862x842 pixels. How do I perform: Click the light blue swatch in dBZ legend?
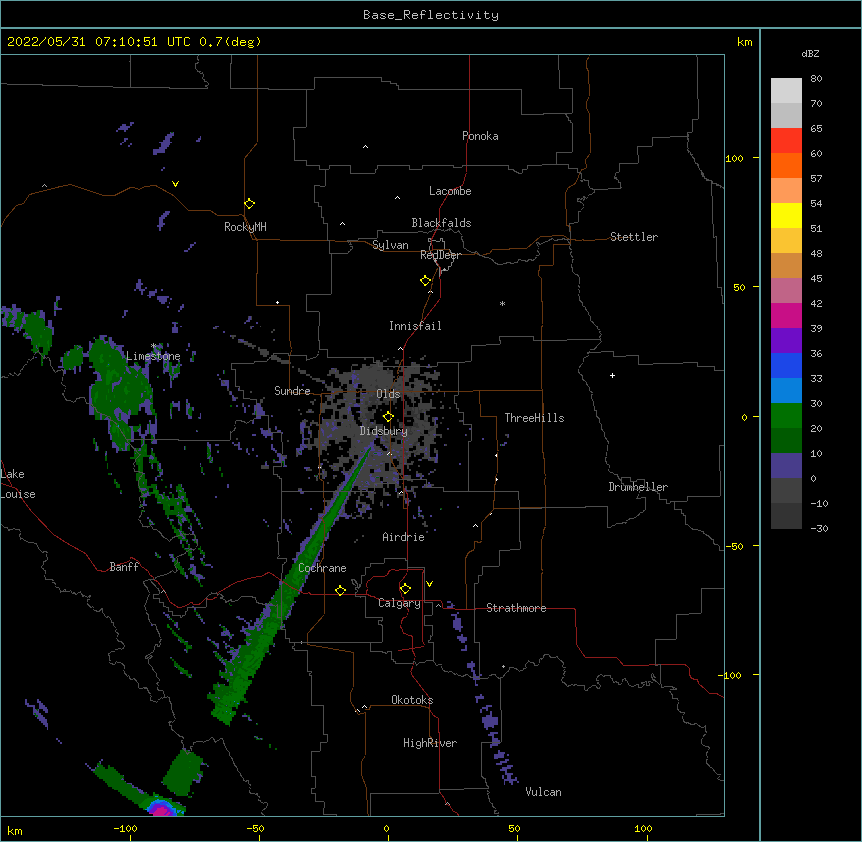[x=786, y=390]
